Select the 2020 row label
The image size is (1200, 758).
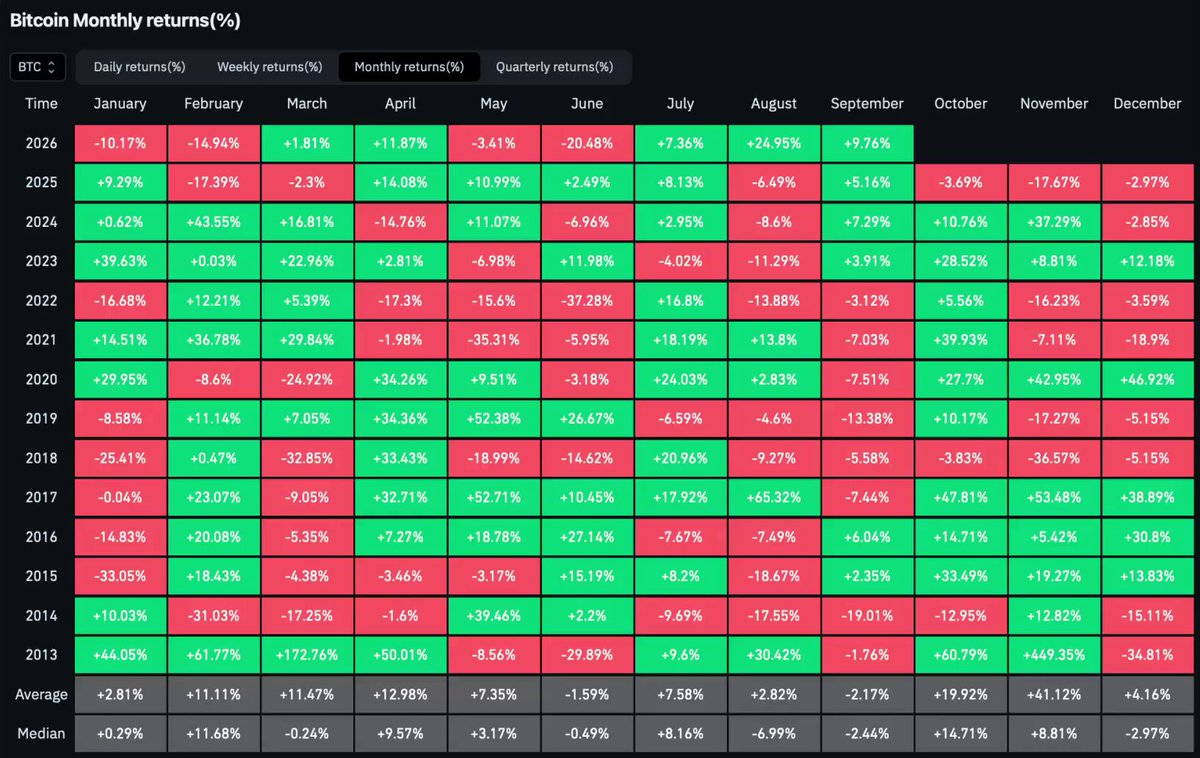(42, 379)
